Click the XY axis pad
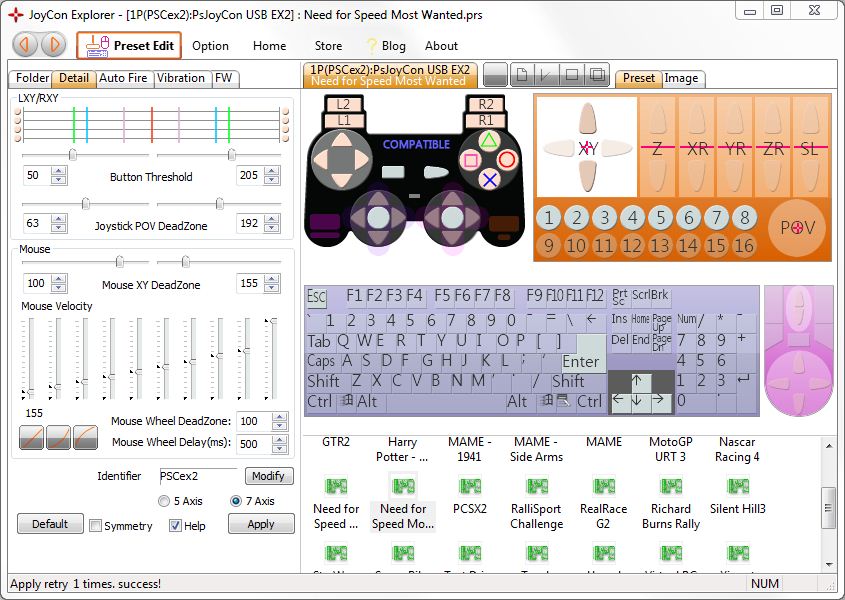 point(587,147)
